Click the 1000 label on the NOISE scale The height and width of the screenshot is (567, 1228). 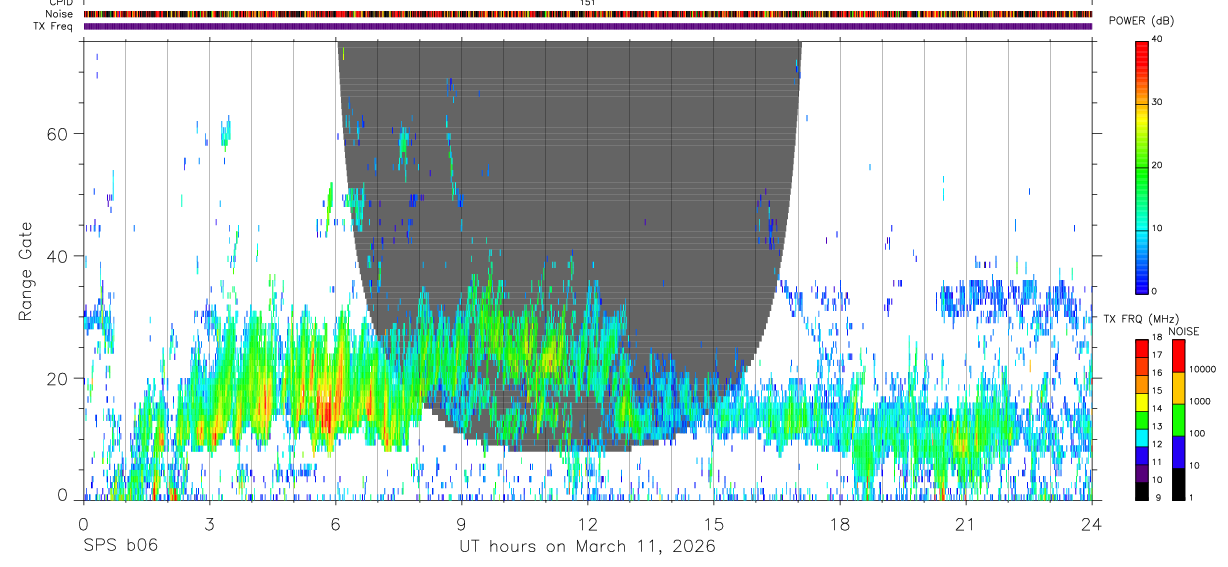click(1200, 401)
